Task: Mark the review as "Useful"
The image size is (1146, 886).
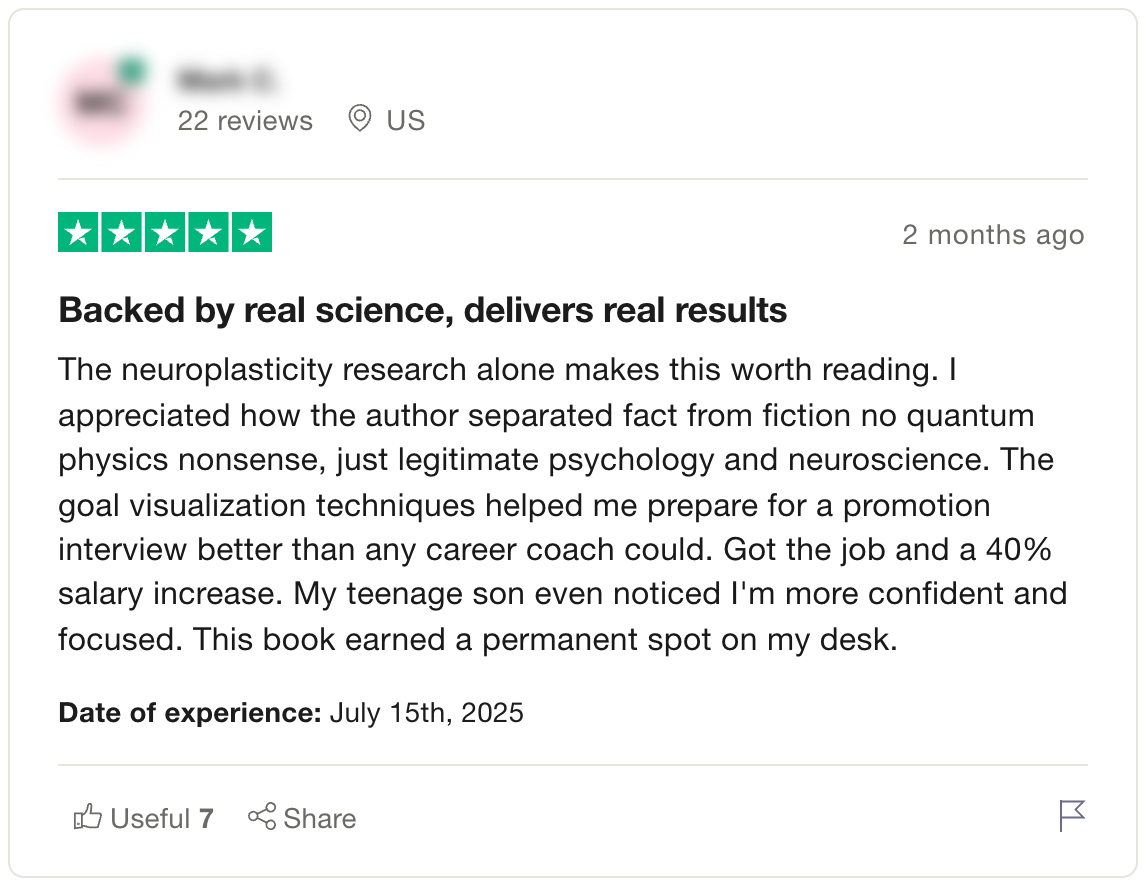Action: (150, 819)
